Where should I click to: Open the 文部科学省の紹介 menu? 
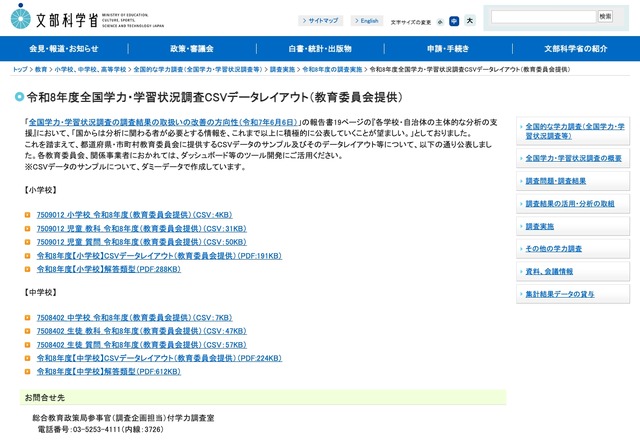click(576, 49)
